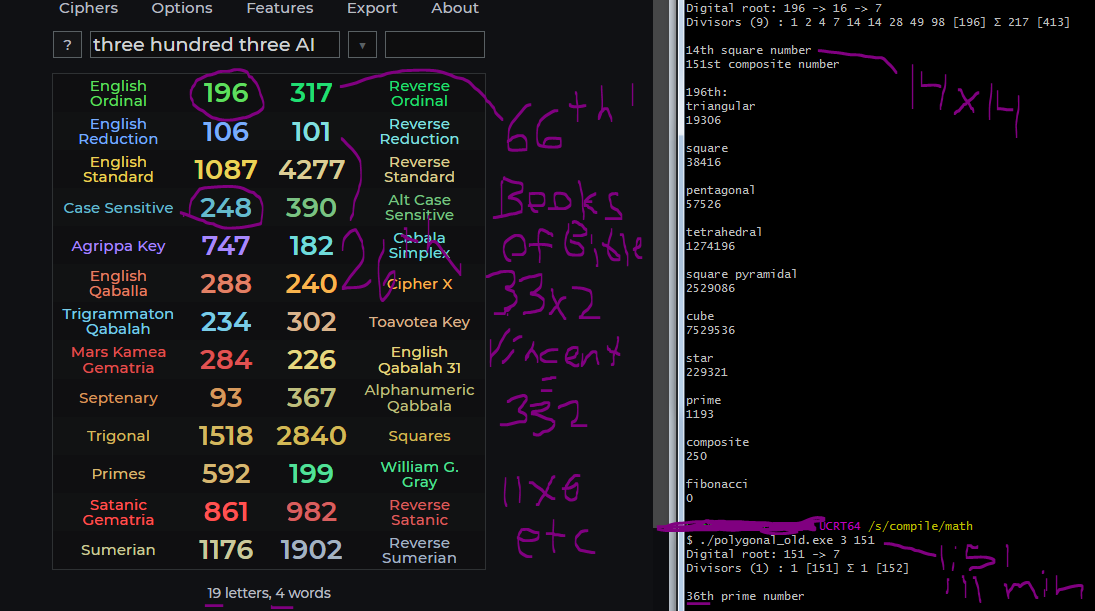
Task: Click the Reverse Sumerian value 1902
Action: pos(311,550)
